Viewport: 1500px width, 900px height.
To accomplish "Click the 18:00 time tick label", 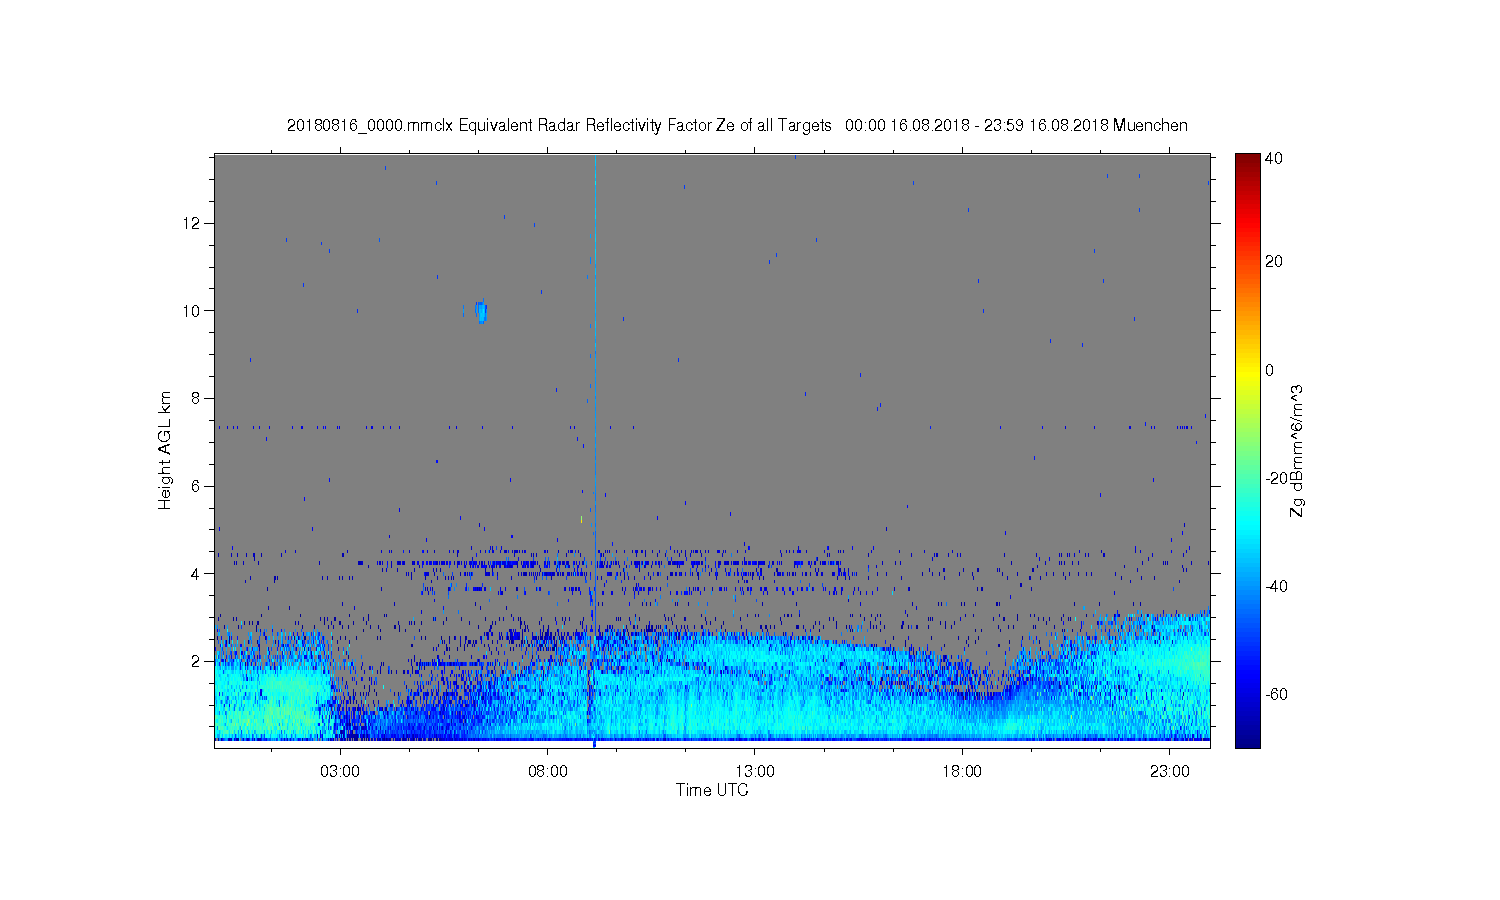I will (963, 772).
